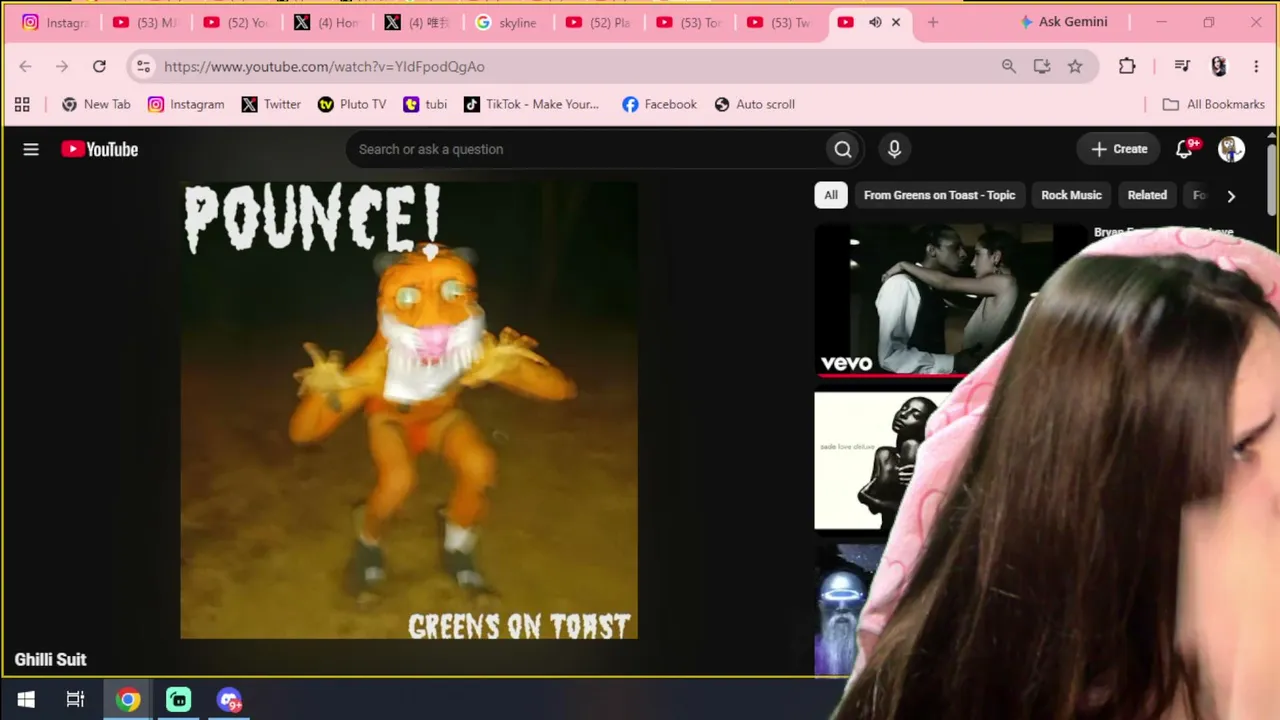Select the Related filter chip

click(1147, 195)
